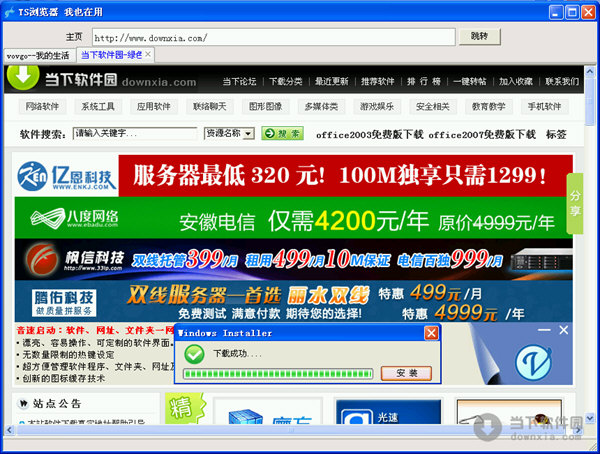Screen dimensions: 600x454
Task: Open the 排行榜 ranking link
Action: coord(424,81)
